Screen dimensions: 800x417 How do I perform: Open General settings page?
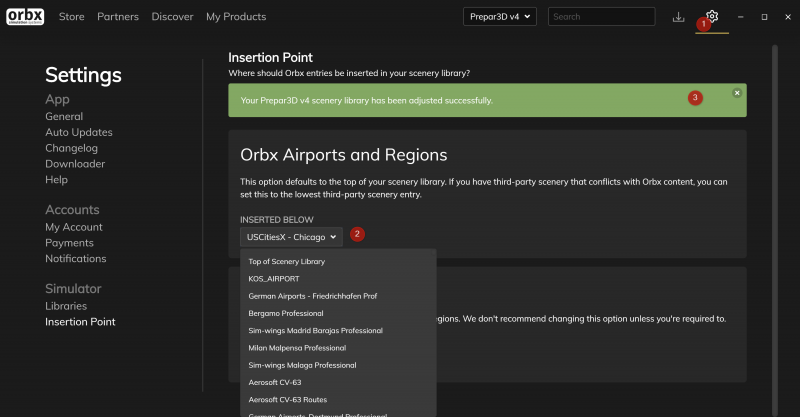tap(64, 116)
